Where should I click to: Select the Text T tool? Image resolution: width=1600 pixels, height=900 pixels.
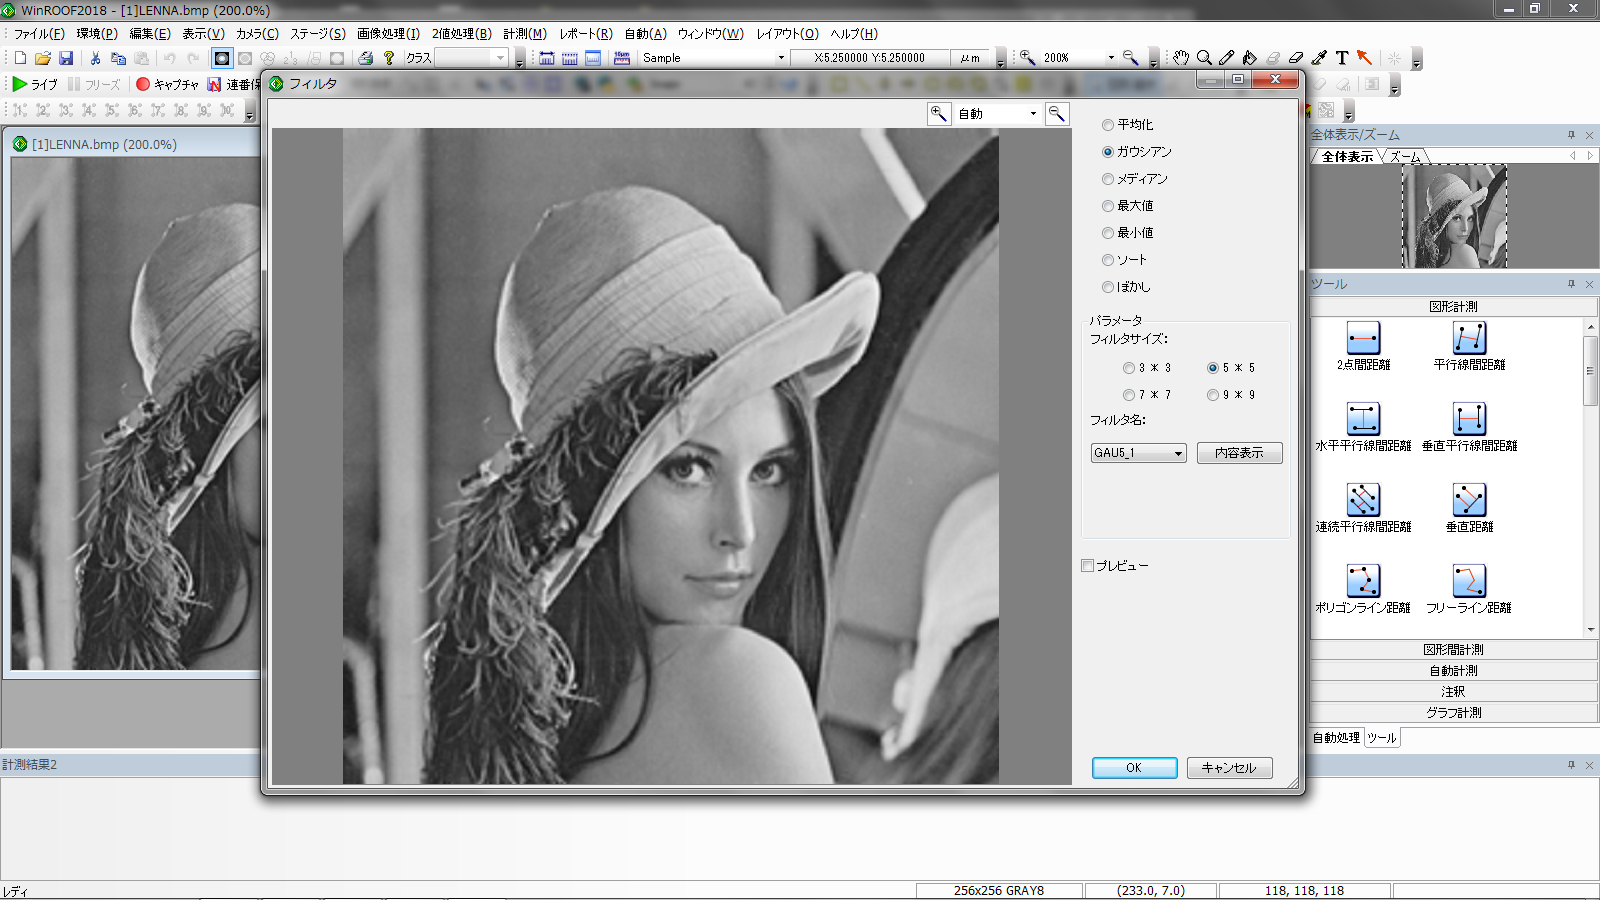1342,58
